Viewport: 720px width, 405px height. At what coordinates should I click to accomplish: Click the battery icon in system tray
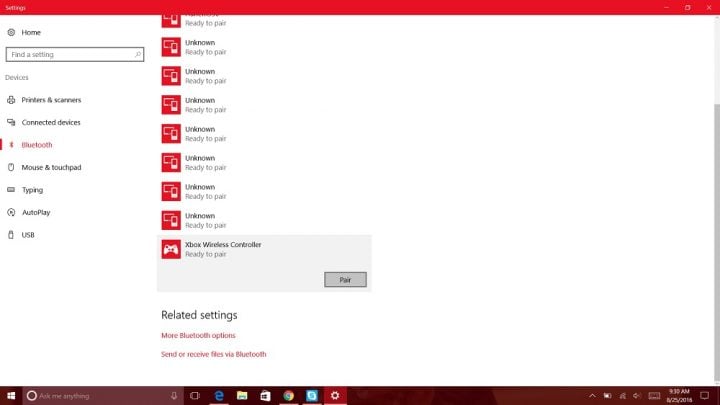tap(608, 396)
